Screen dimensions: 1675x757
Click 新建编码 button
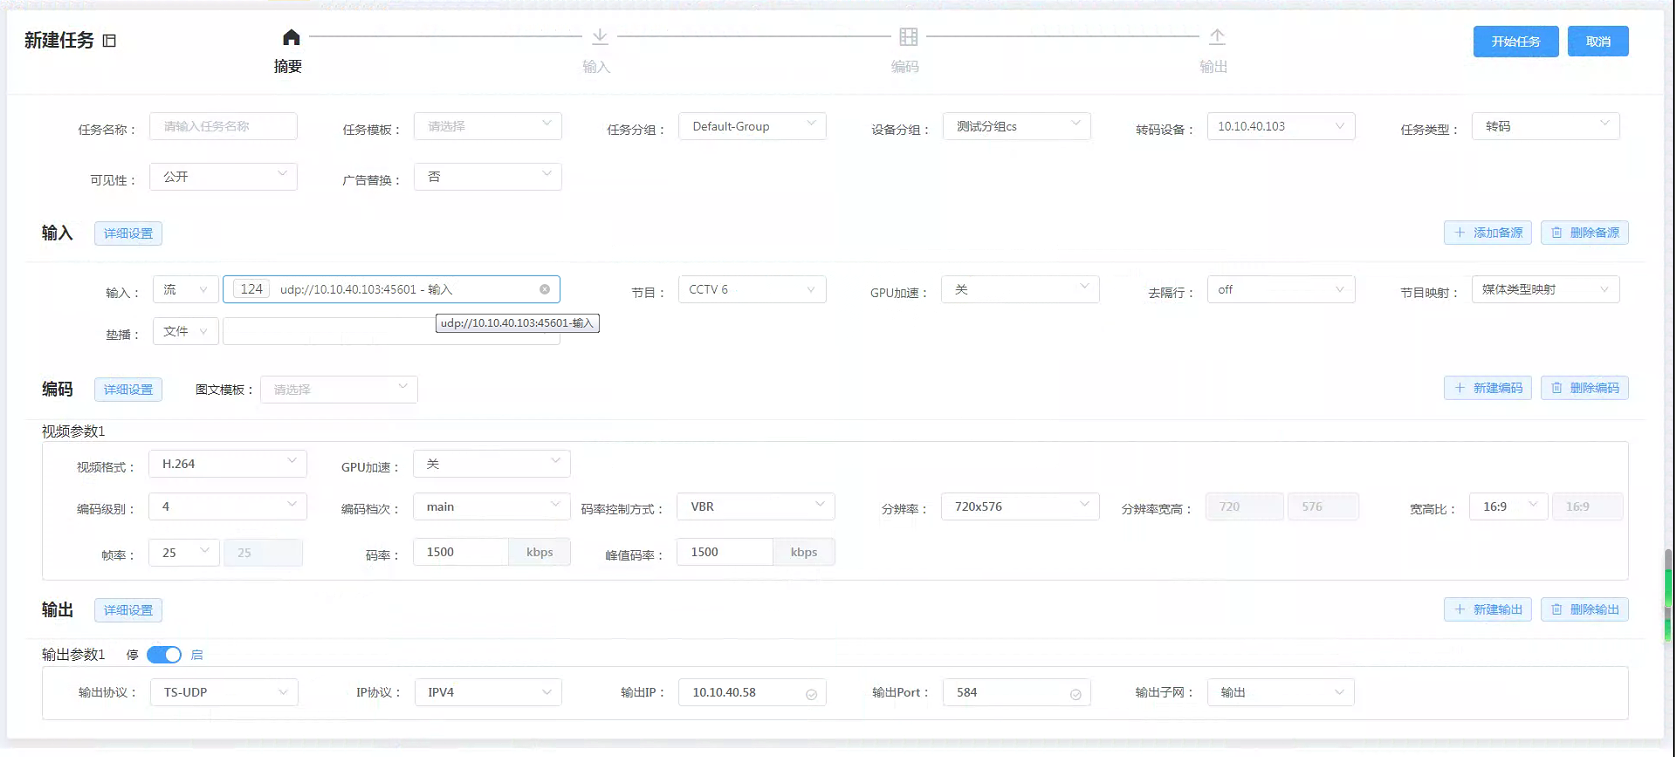click(x=1488, y=388)
